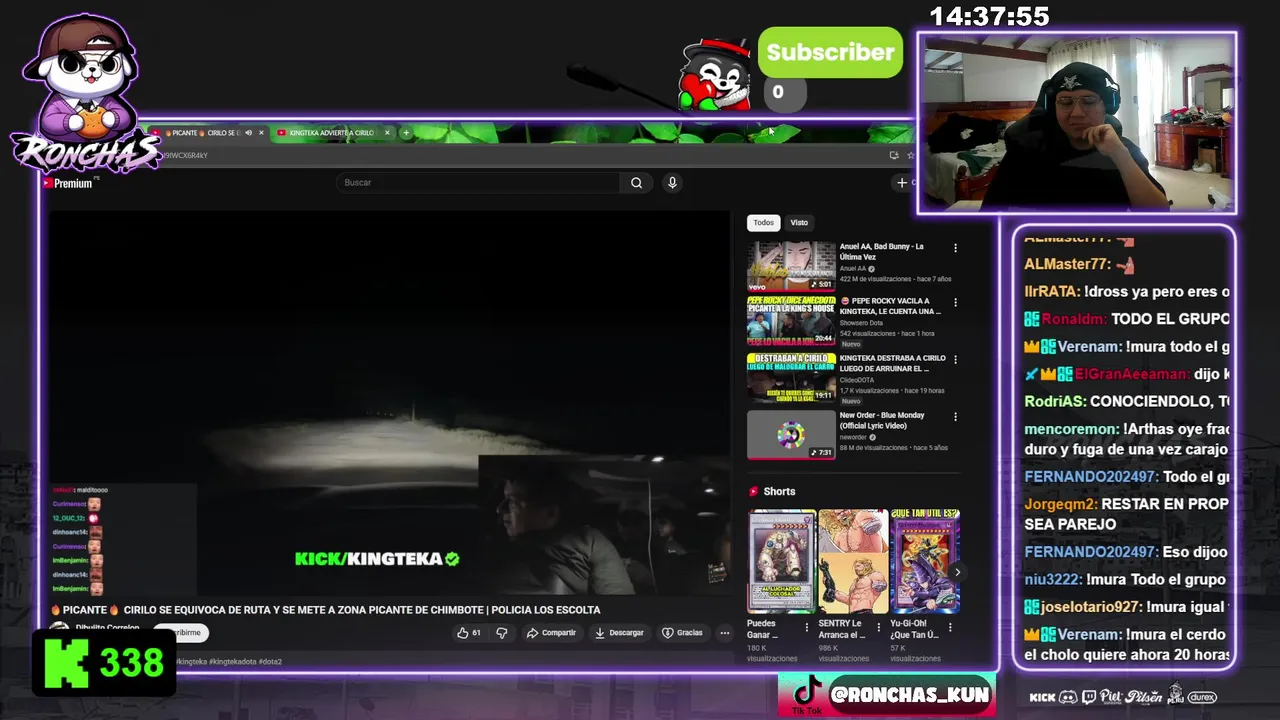Open options menu for PEPE ROCKY VACILA video

[x=955, y=302]
